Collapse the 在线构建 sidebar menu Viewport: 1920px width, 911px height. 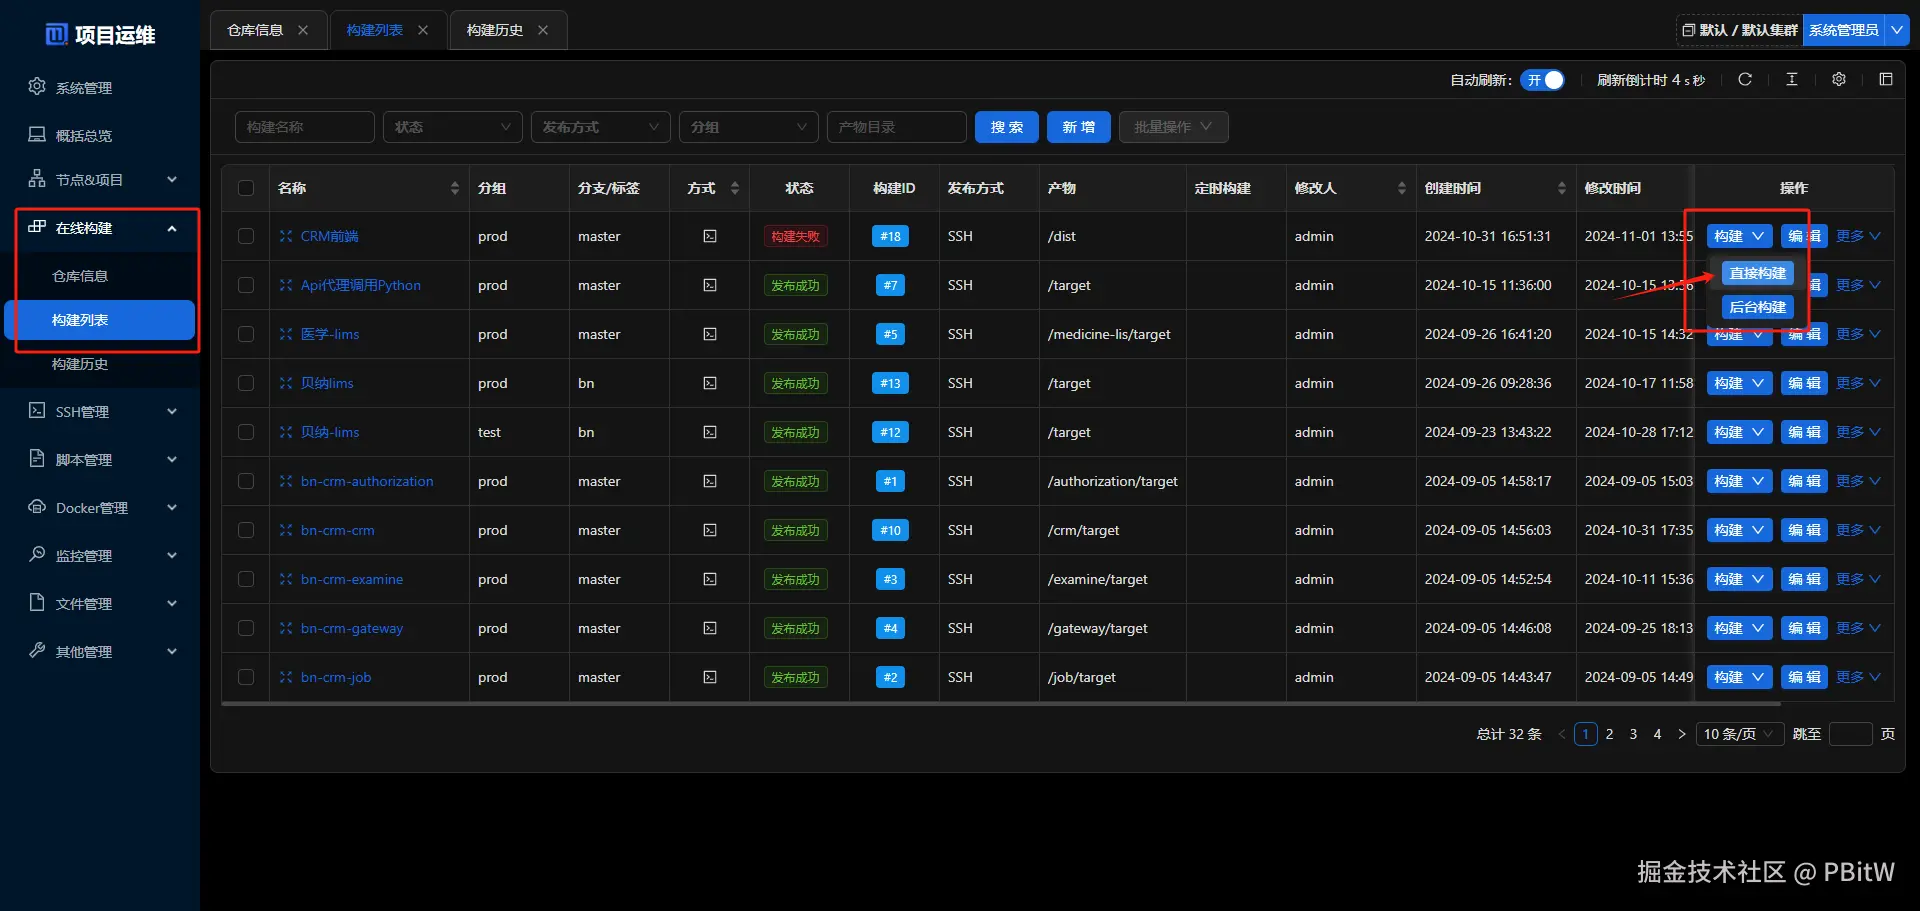[x=100, y=228]
